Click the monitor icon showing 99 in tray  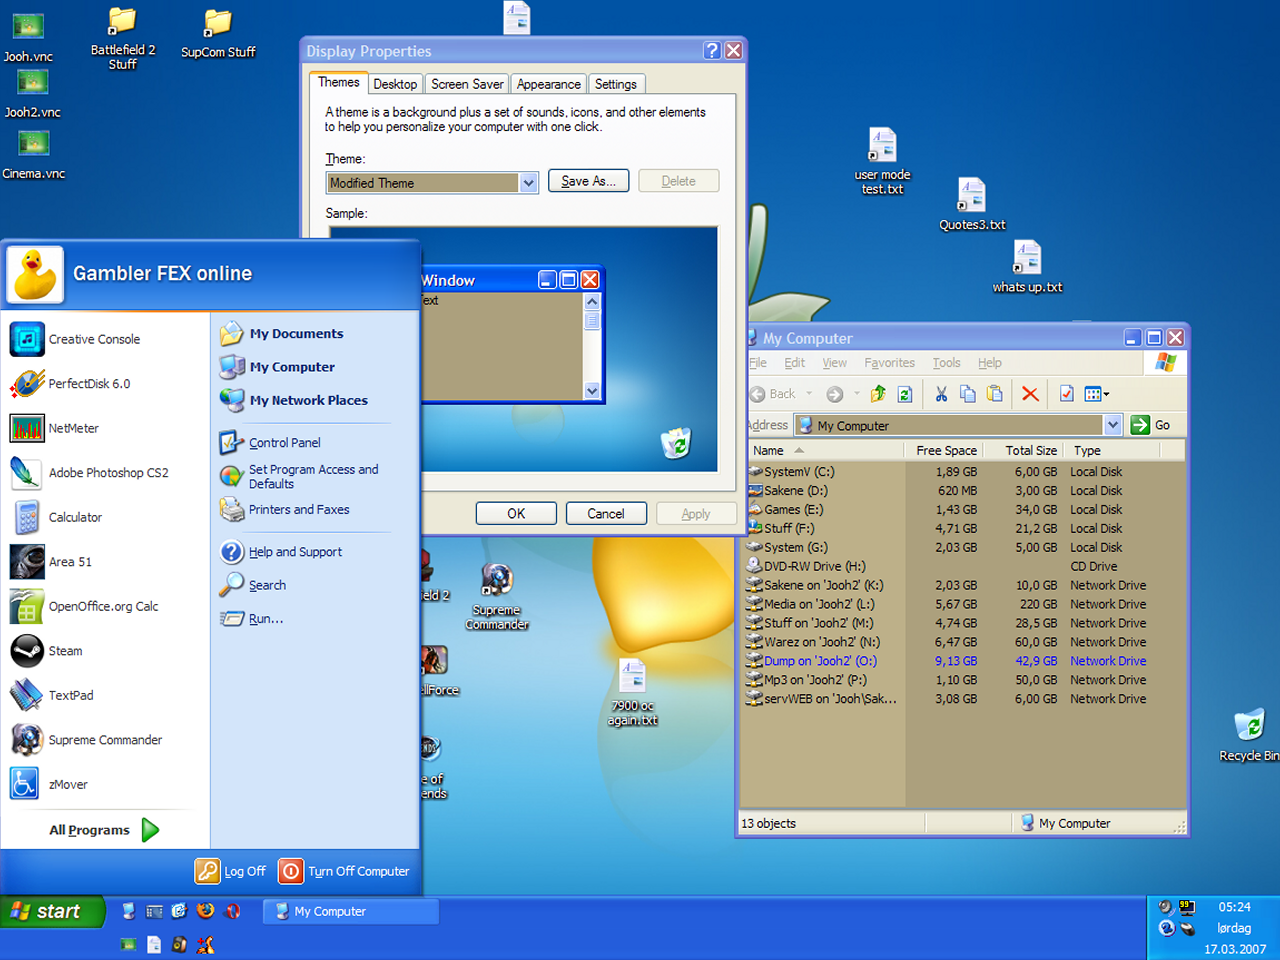pyautogui.click(x=1187, y=907)
